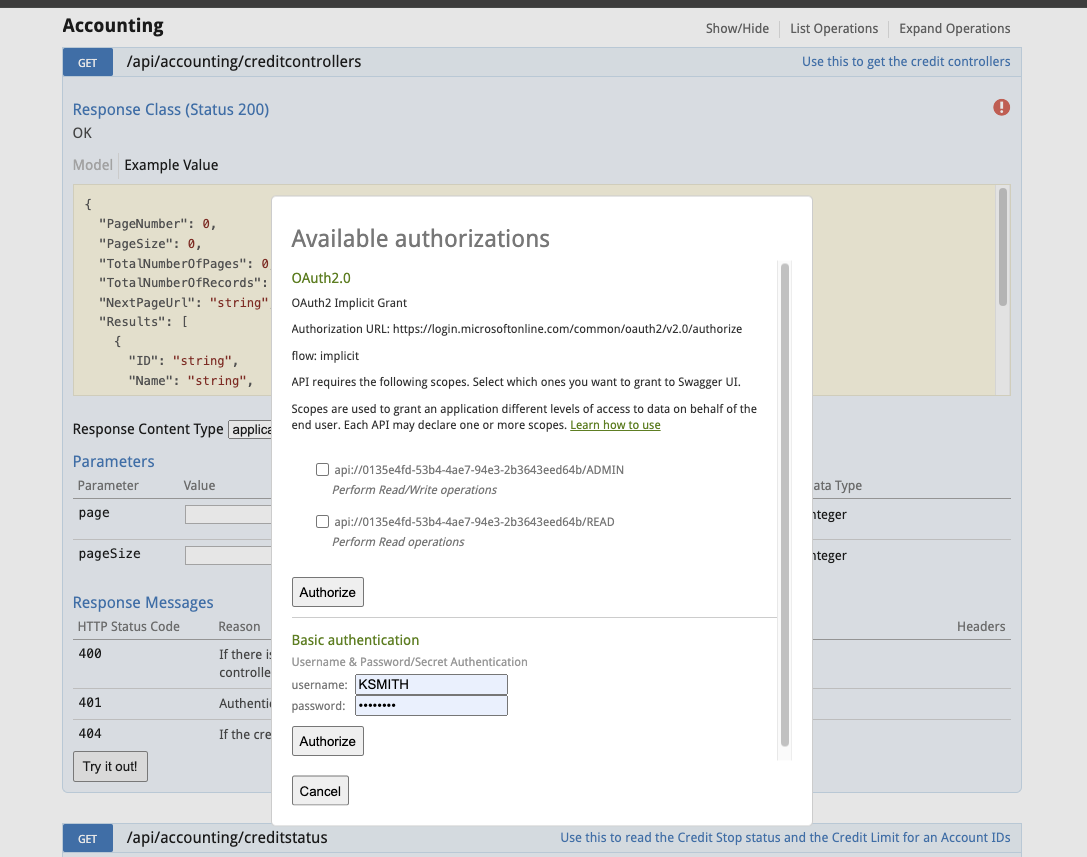Image resolution: width=1087 pixels, height=857 pixels.
Task: Focus the password input field
Action: tap(431, 705)
